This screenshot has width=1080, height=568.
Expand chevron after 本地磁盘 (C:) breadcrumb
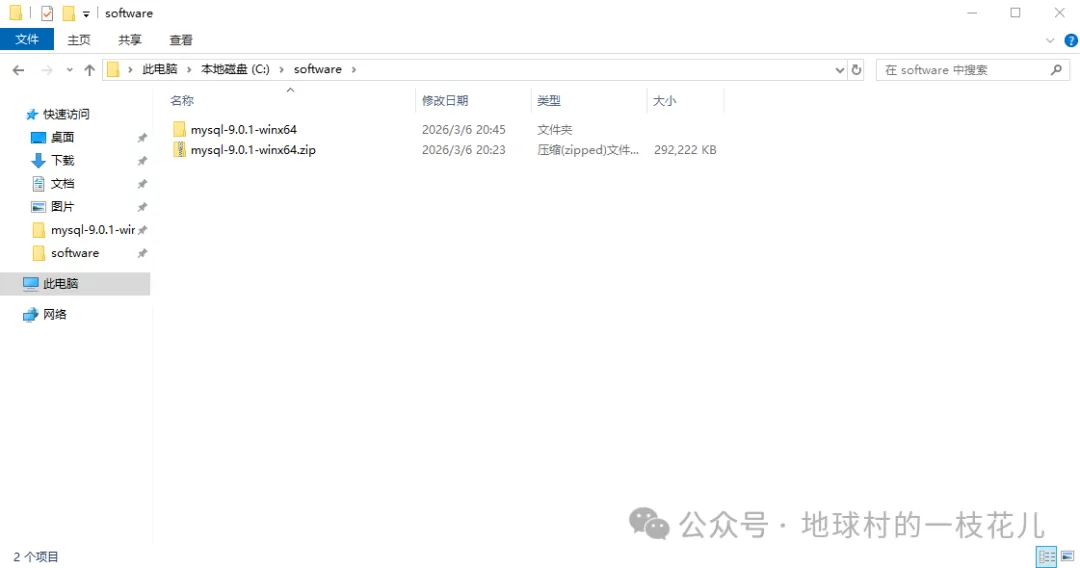tap(281, 70)
